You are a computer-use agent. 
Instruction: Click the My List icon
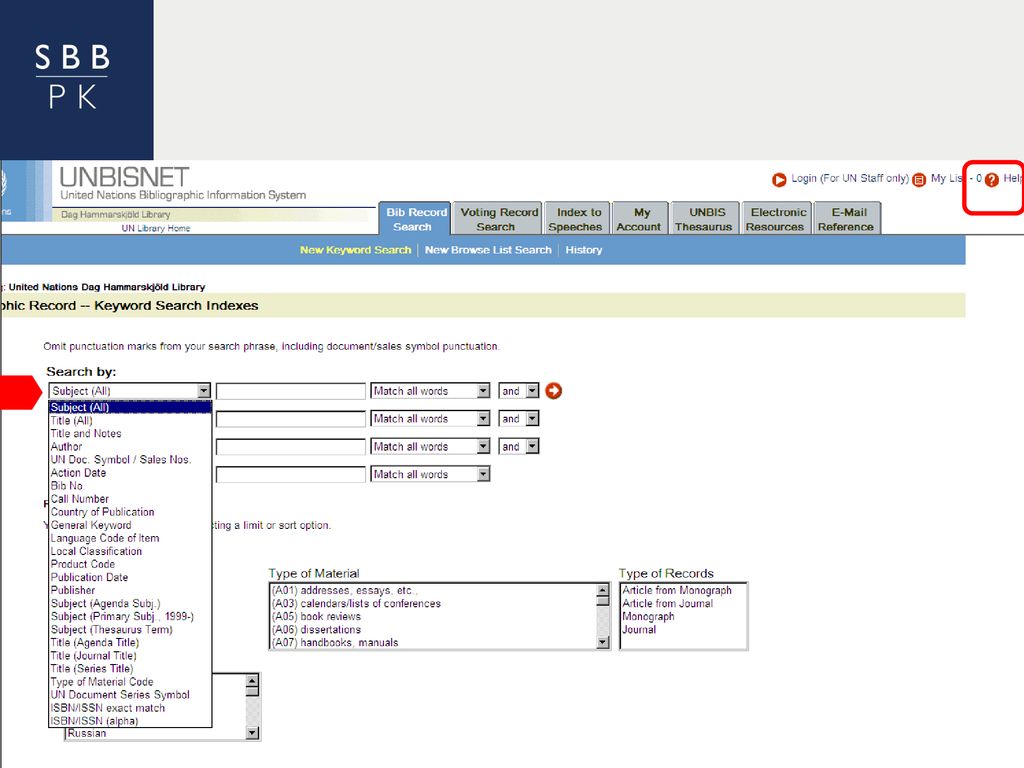[x=919, y=180]
